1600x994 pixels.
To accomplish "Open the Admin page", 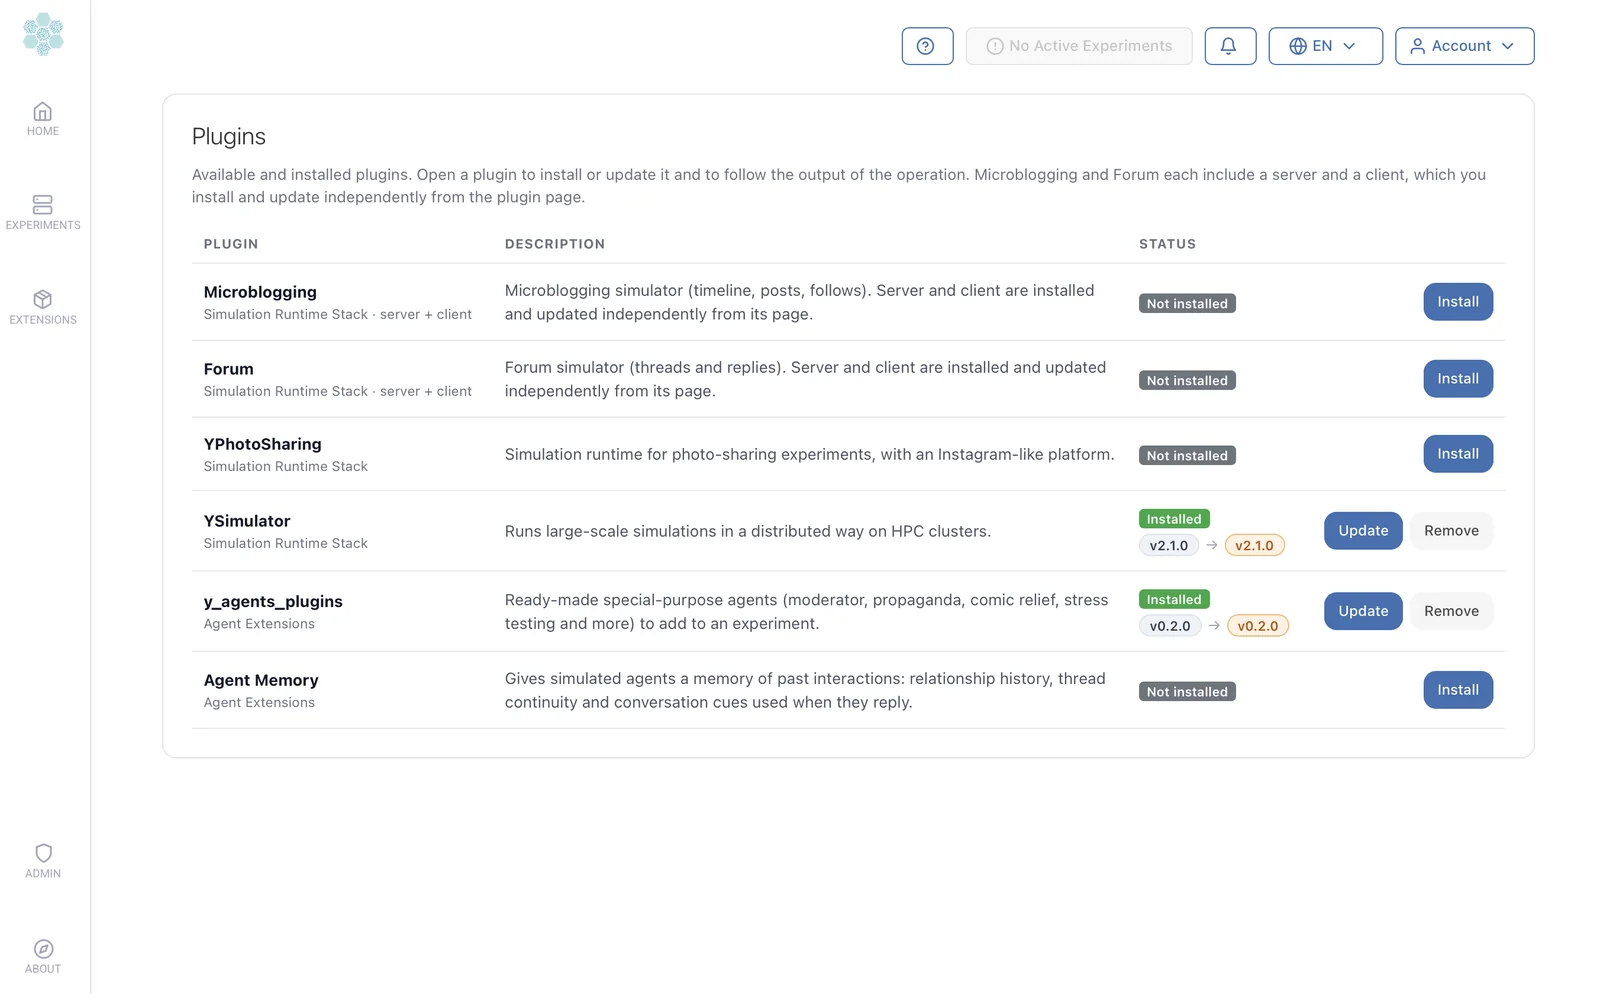I will [x=43, y=861].
